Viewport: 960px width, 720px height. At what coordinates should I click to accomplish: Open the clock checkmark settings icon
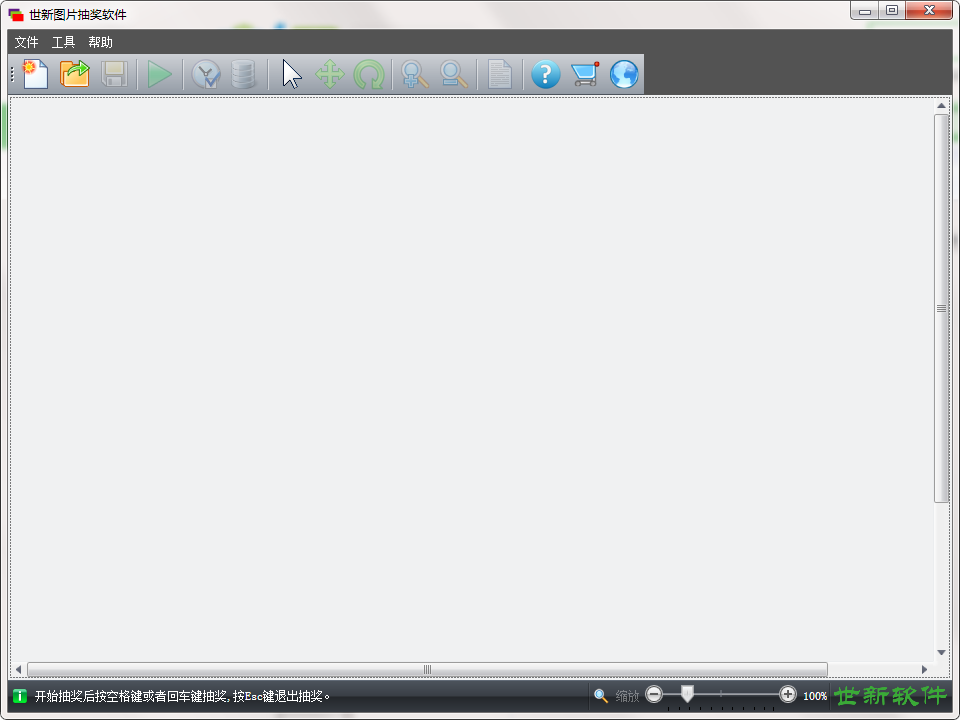pyautogui.click(x=206, y=75)
